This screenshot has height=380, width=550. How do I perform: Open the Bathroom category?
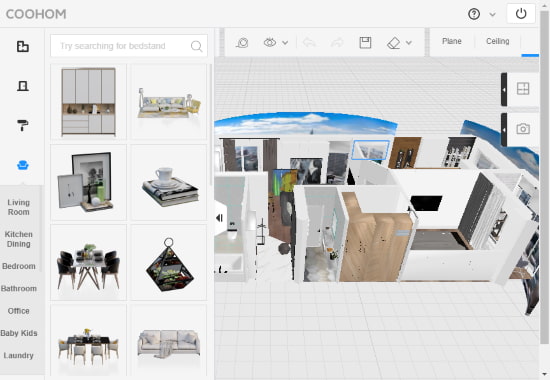coord(19,288)
